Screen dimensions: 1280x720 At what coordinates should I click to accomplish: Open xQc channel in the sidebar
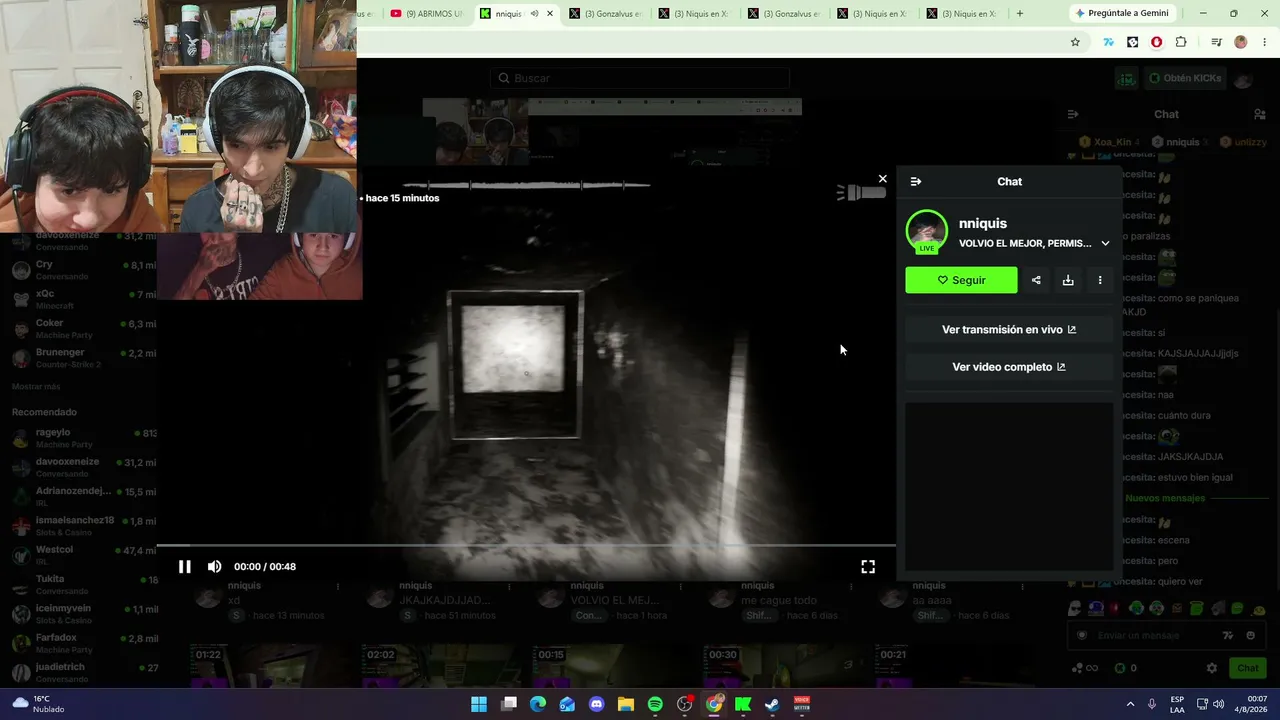tap(84, 298)
